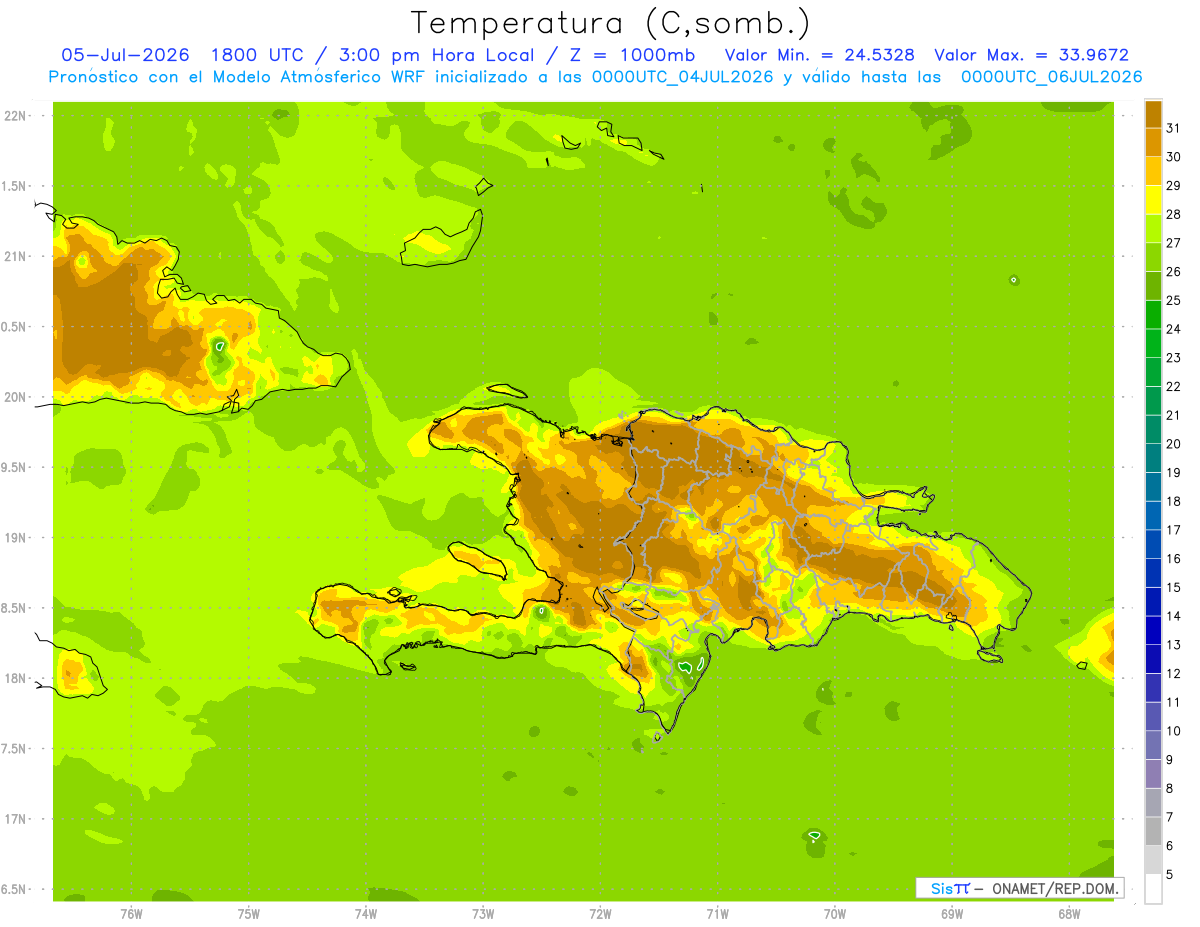This screenshot has width=1200, height=927.
Task: Click the colorbar legend value 31
Action: point(1174,128)
